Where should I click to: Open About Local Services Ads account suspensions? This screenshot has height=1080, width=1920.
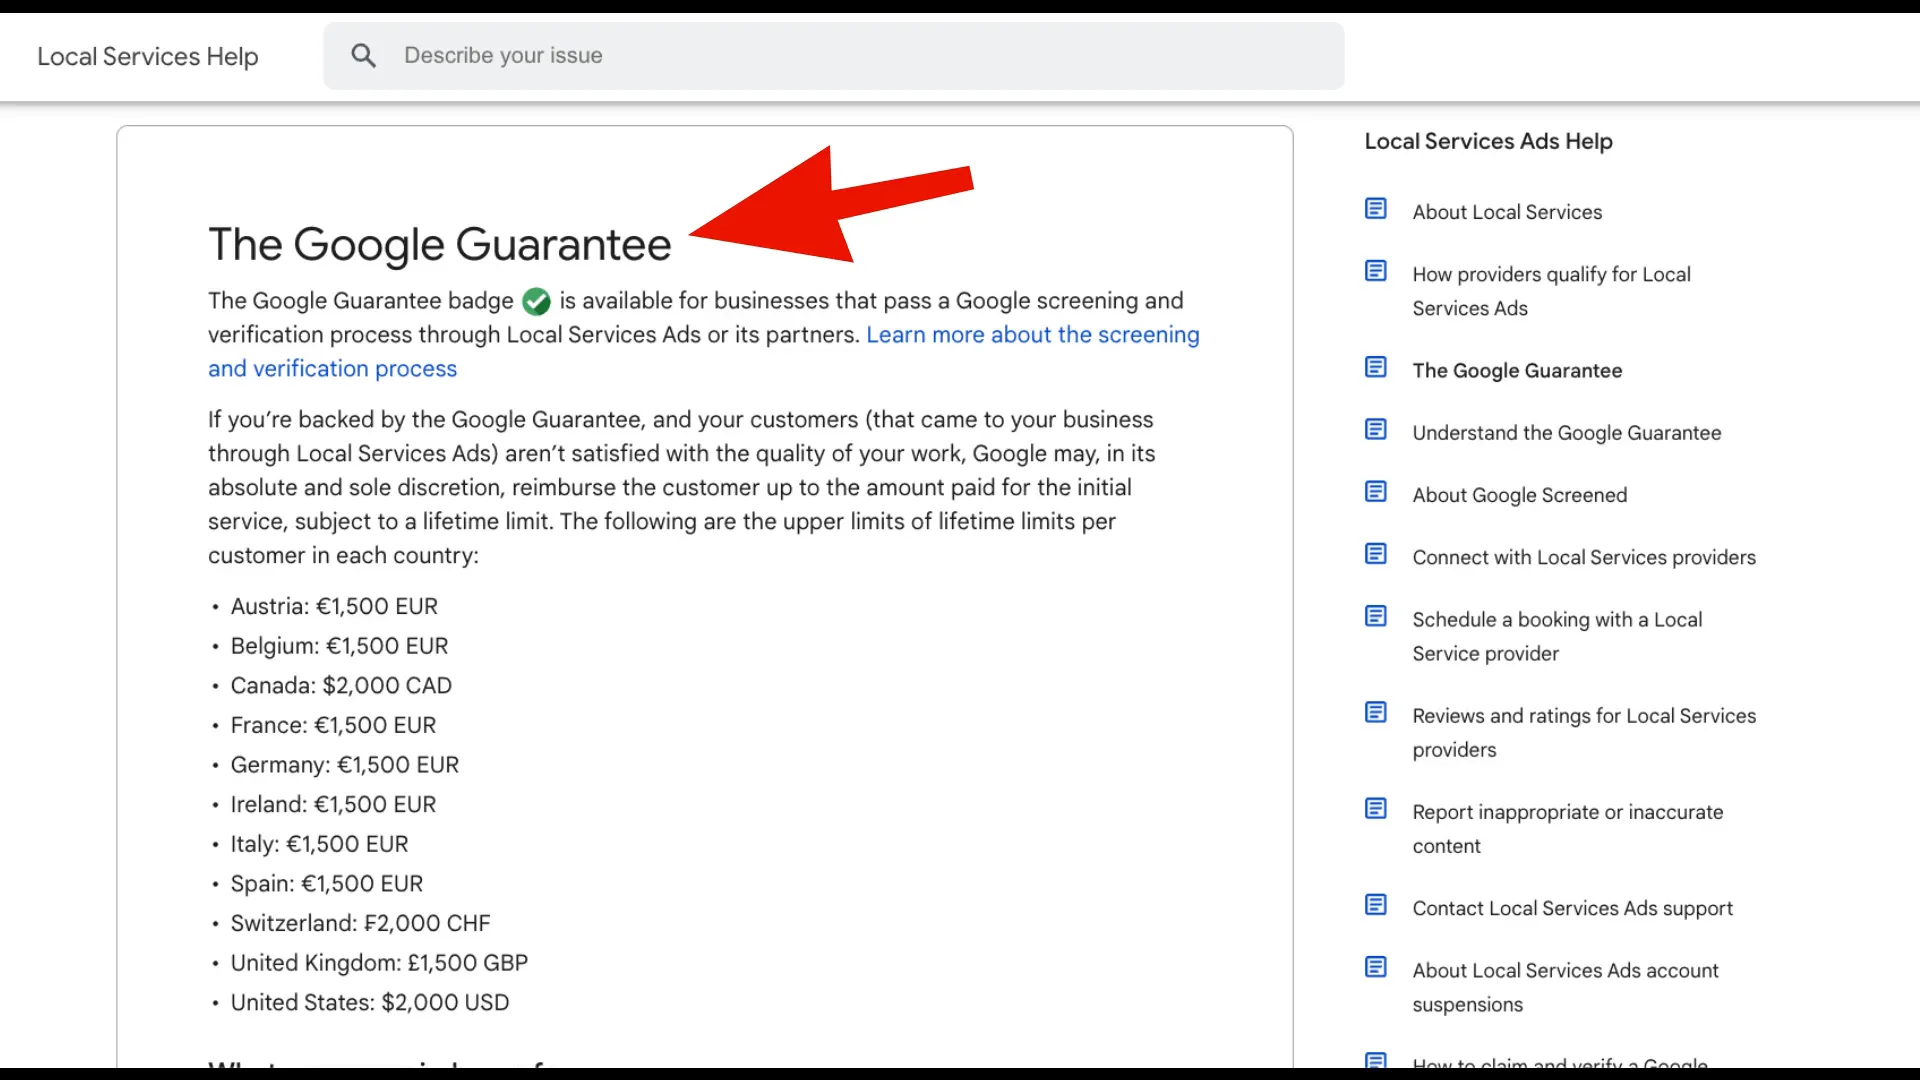point(1565,971)
